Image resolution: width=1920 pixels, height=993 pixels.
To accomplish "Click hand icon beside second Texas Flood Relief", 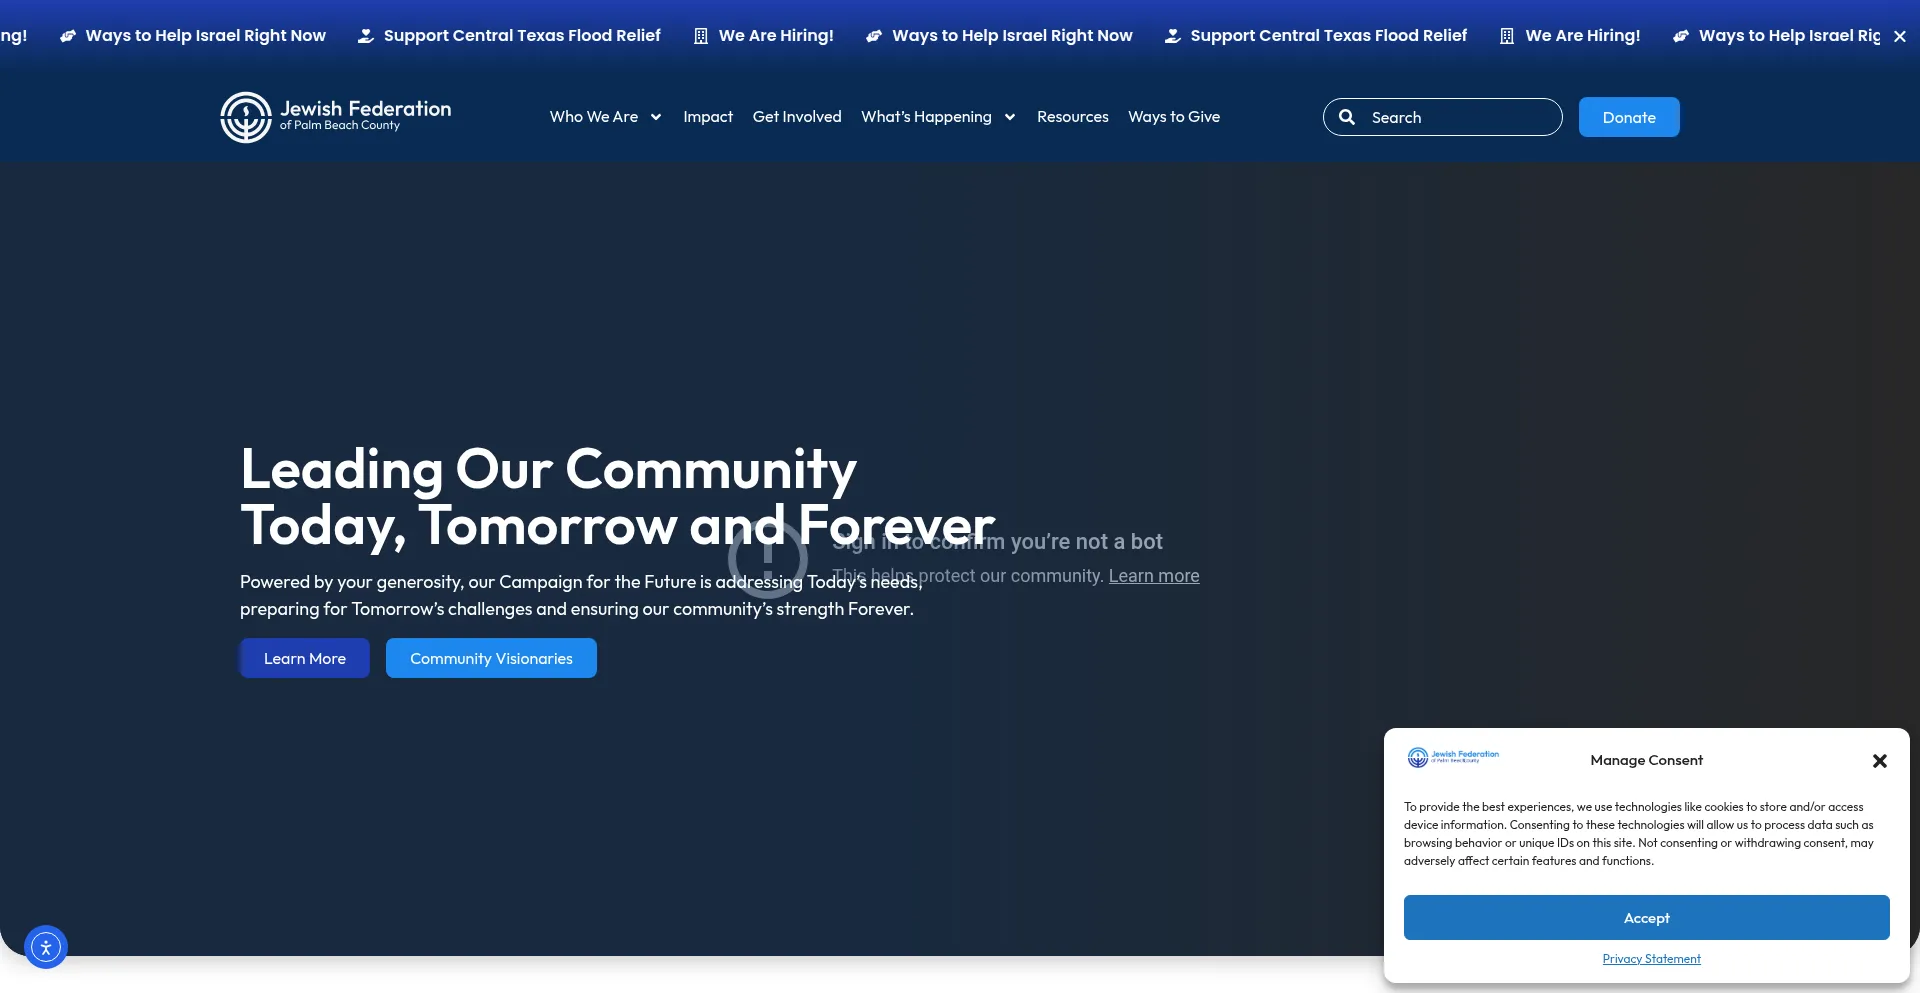I will 1173,36.
